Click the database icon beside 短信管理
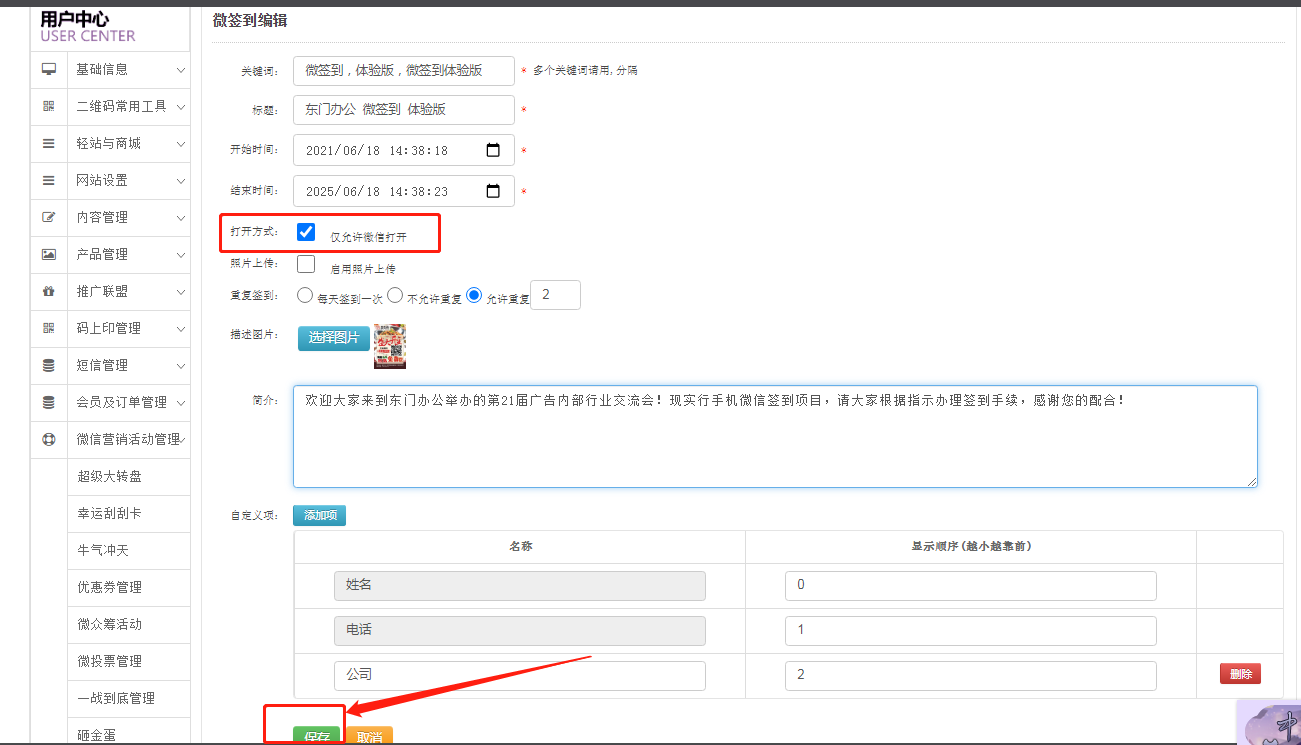Image resolution: width=1301 pixels, height=745 pixels. [48, 365]
